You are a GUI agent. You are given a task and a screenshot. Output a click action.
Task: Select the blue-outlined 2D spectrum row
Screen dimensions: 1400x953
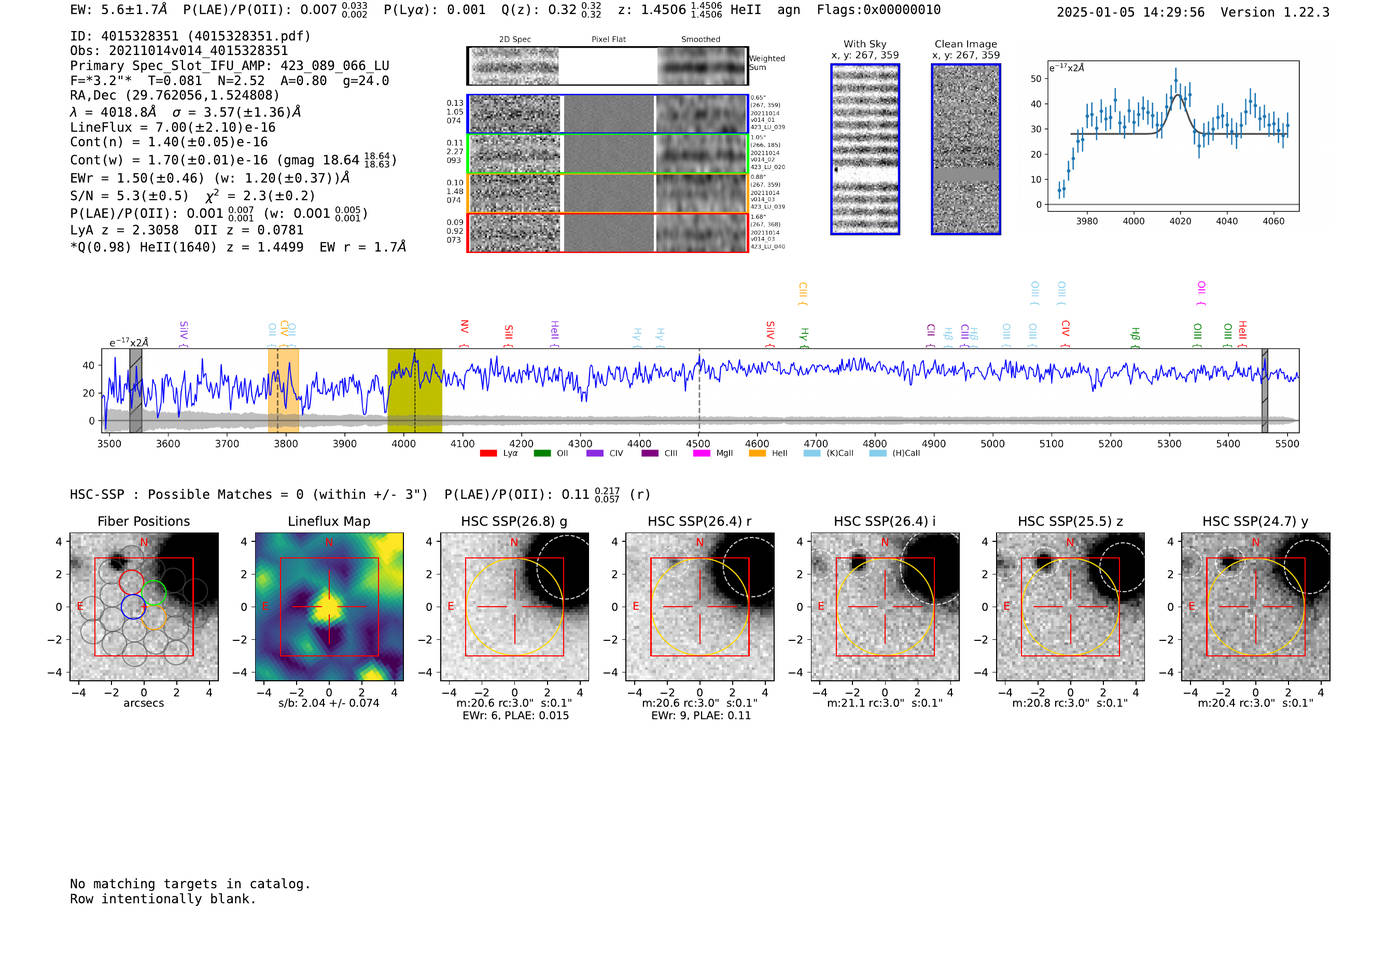[607, 114]
